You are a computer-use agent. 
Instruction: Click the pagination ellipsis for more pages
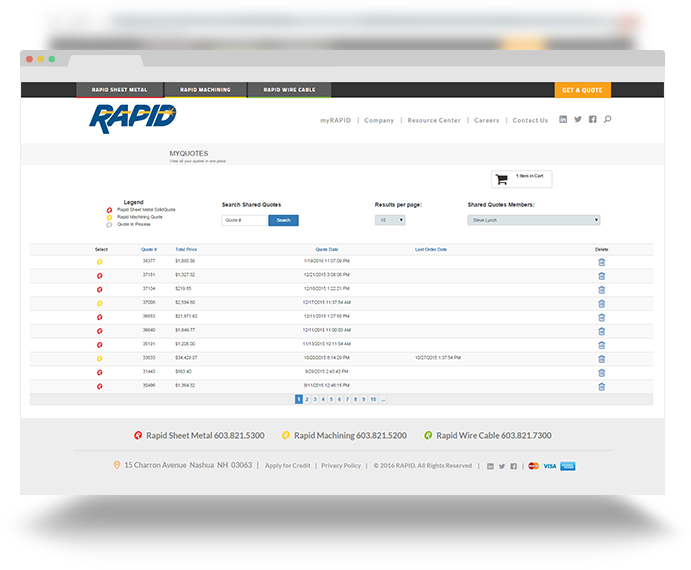(x=383, y=399)
